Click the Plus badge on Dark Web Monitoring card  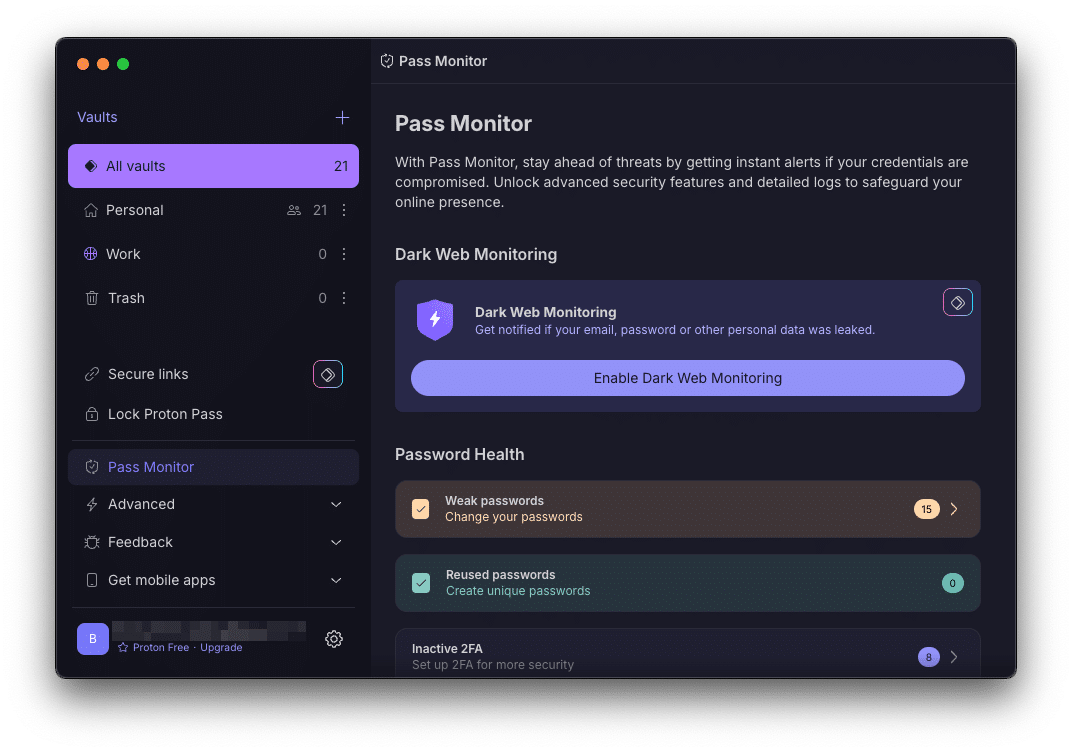[x=957, y=301]
